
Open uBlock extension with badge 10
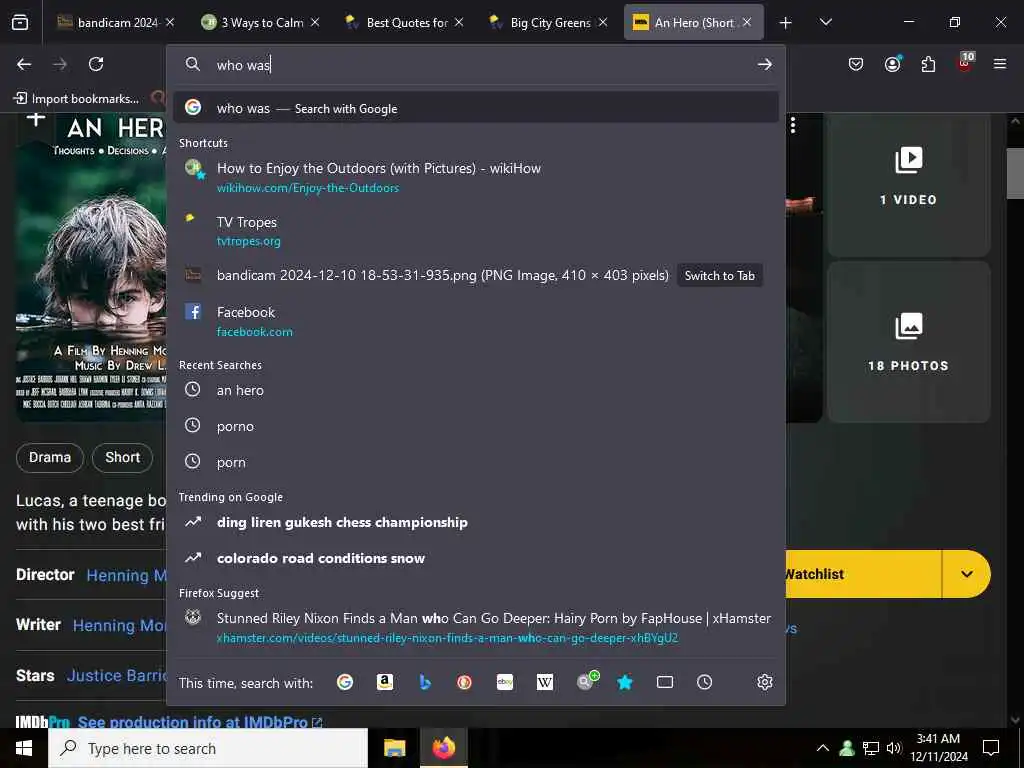pyautogui.click(x=965, y=62)
